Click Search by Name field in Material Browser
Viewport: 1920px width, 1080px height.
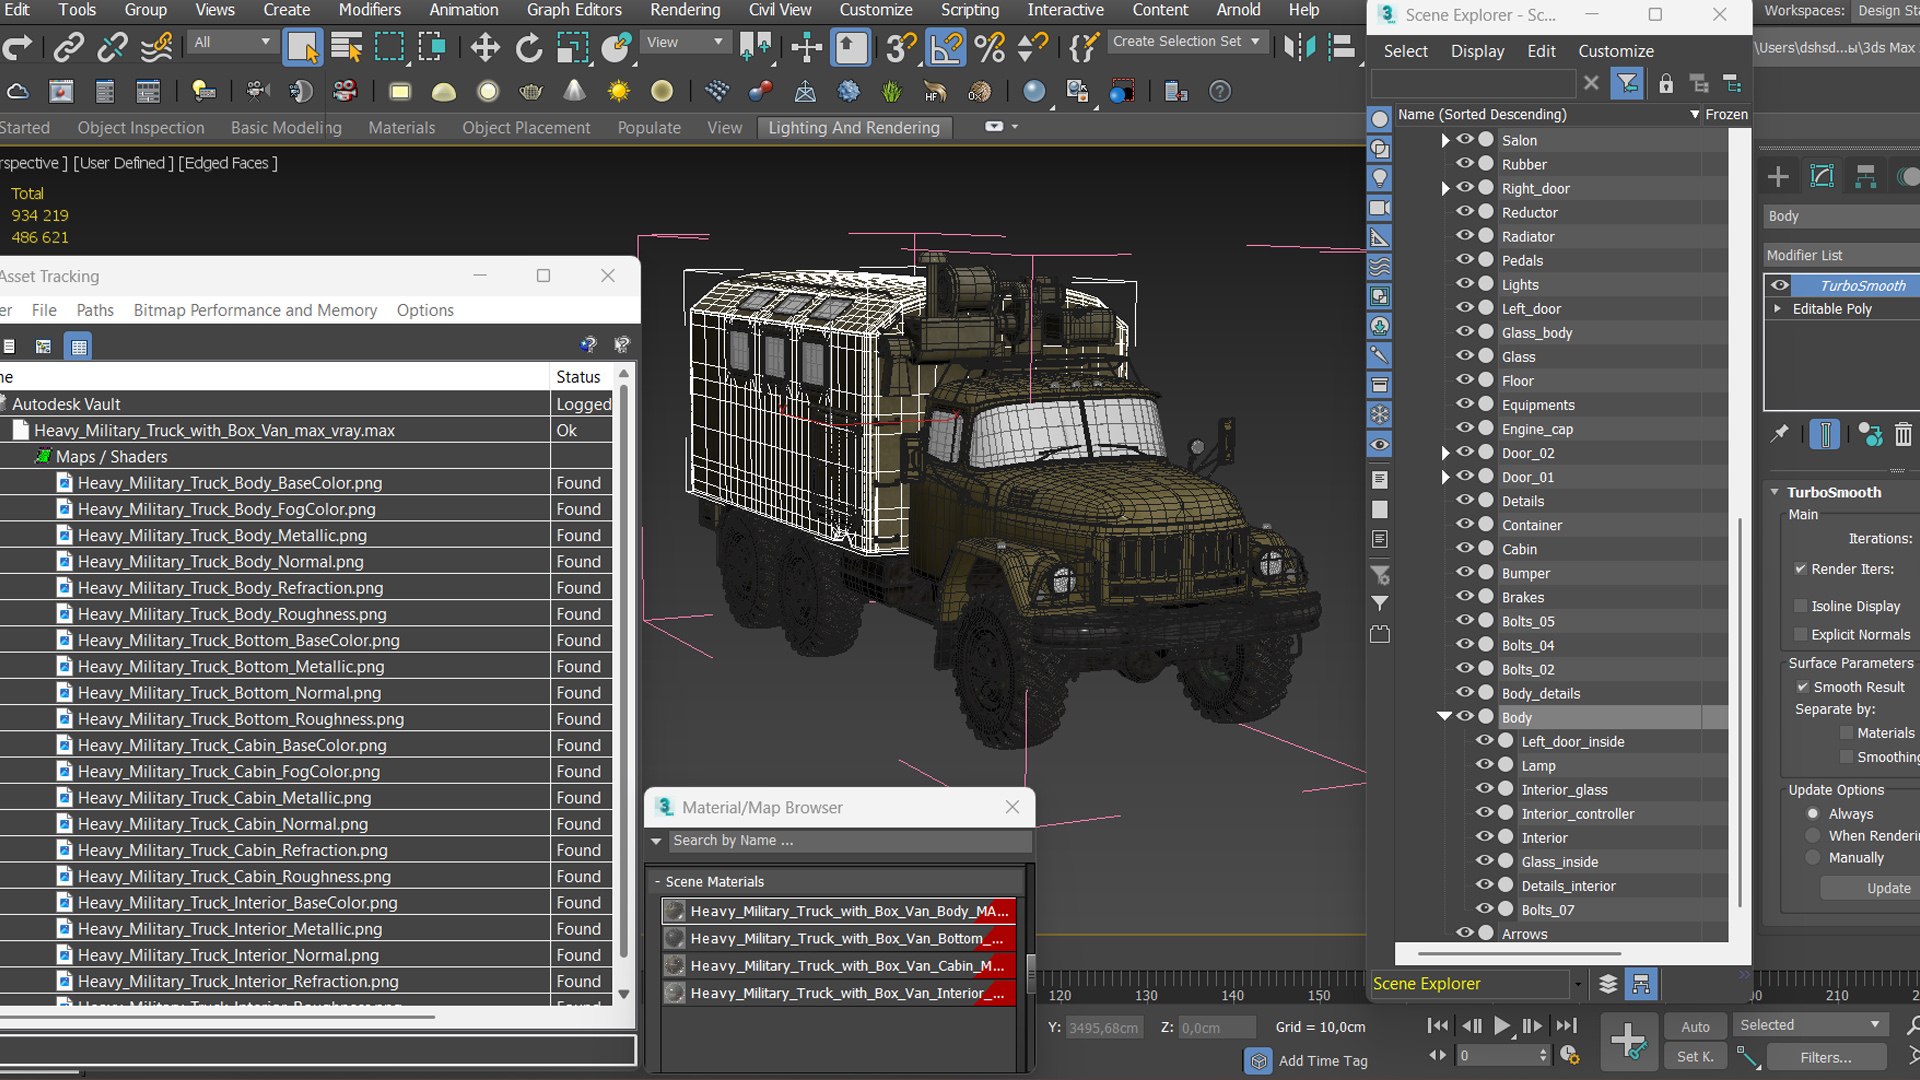850,841
